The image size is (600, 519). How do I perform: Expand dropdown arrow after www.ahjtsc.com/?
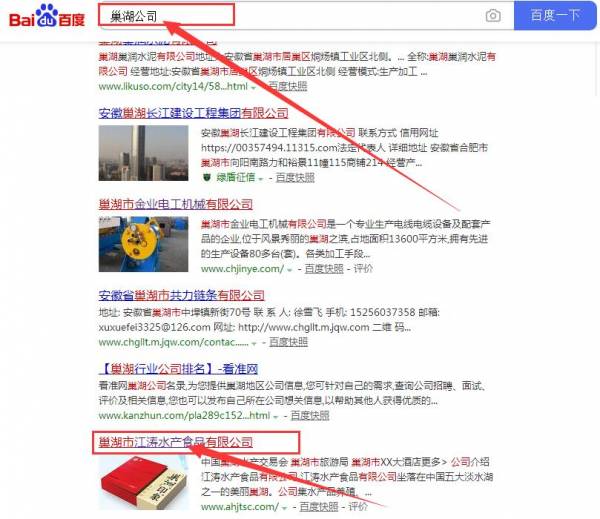pyautogui.click(x=284, y=508)
